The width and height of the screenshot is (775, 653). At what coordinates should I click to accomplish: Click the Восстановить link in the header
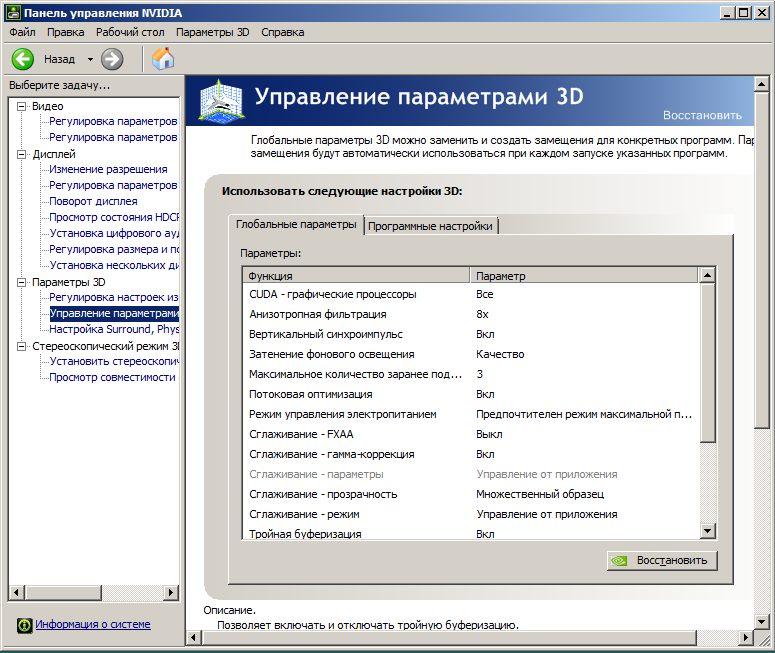coord(702,115)
